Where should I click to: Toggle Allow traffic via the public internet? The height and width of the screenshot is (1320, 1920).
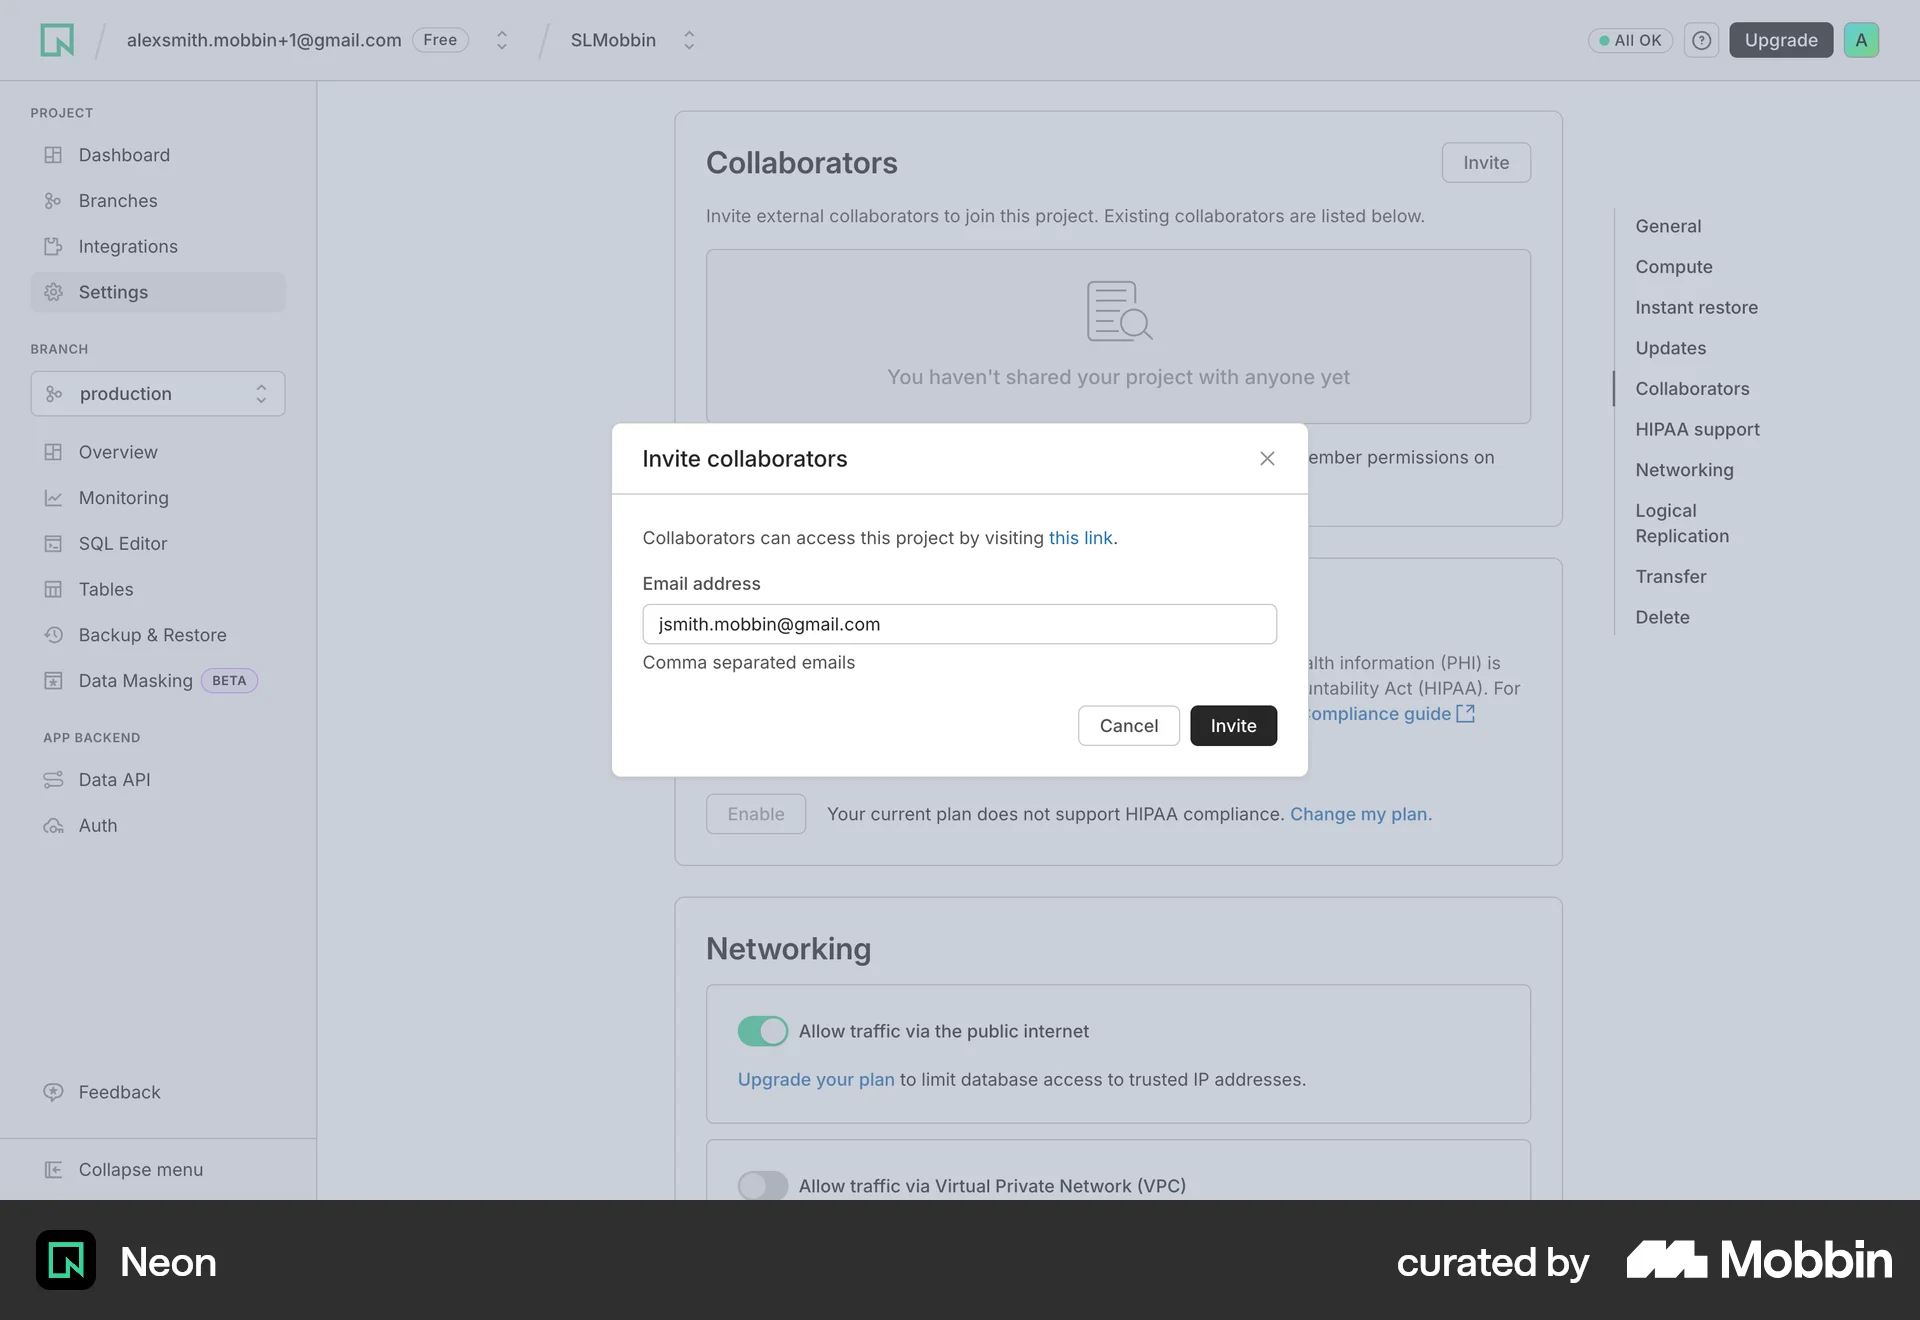click(x=763, y=1031)
